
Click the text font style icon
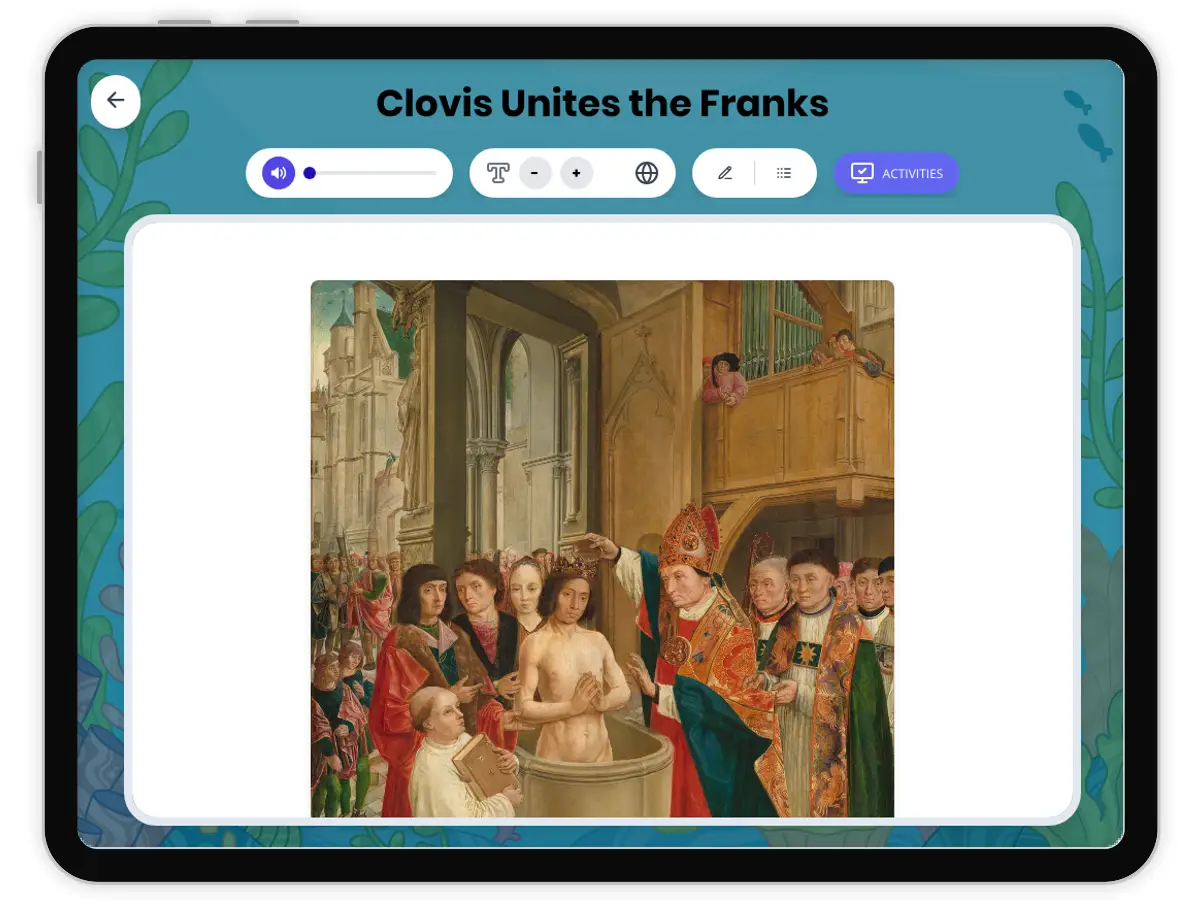498,173
